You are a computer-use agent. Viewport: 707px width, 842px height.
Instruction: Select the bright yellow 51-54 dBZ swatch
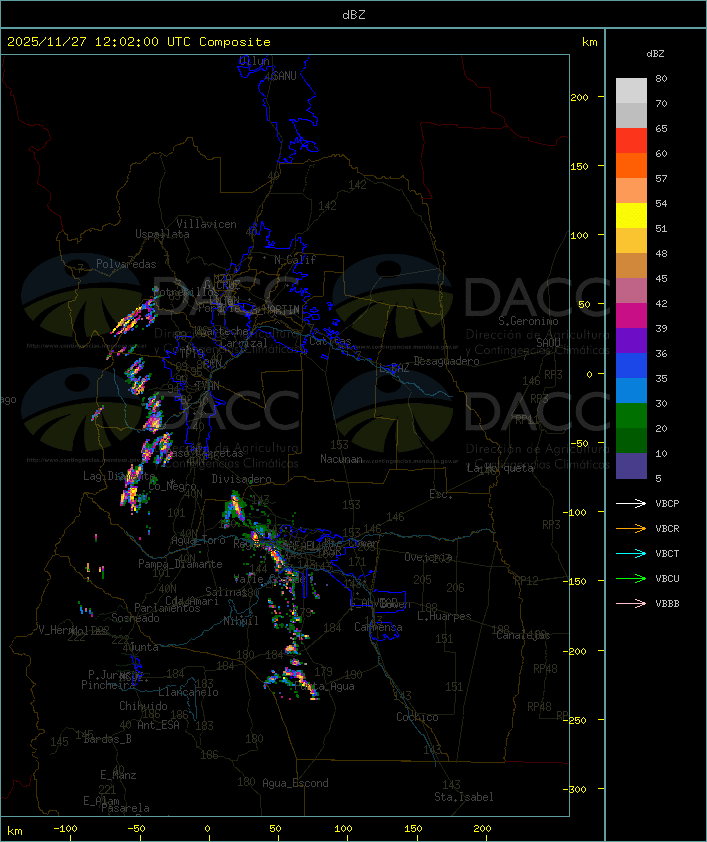pos(631,215)
